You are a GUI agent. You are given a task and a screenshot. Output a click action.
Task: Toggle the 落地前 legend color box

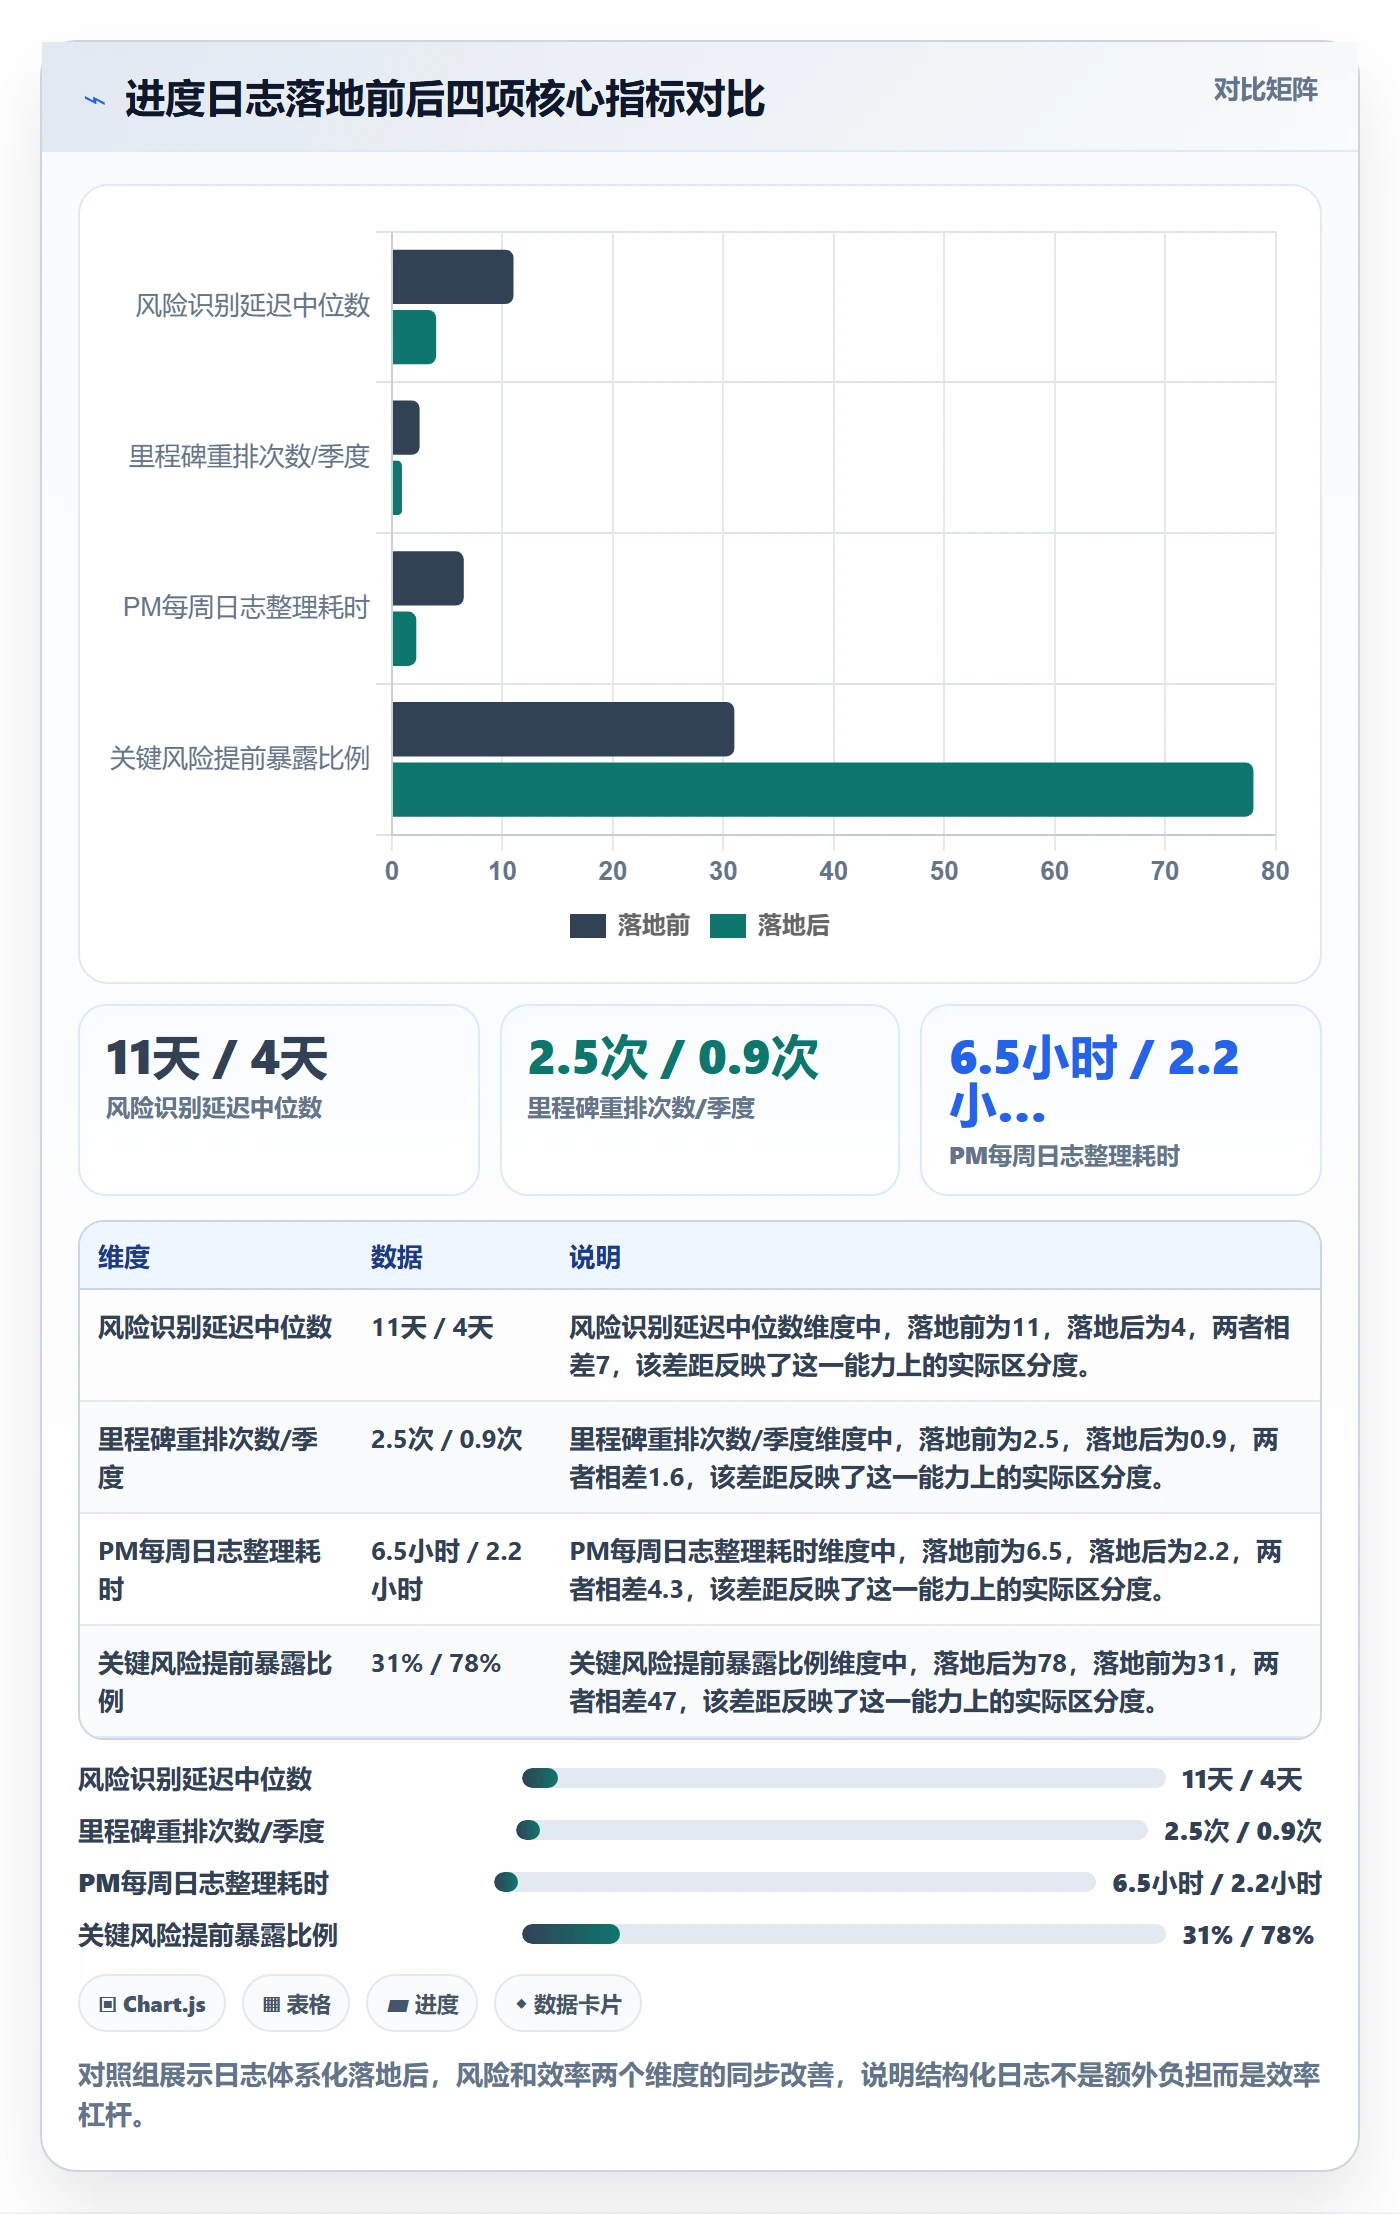pyautogui.click(x=587, y=926)
